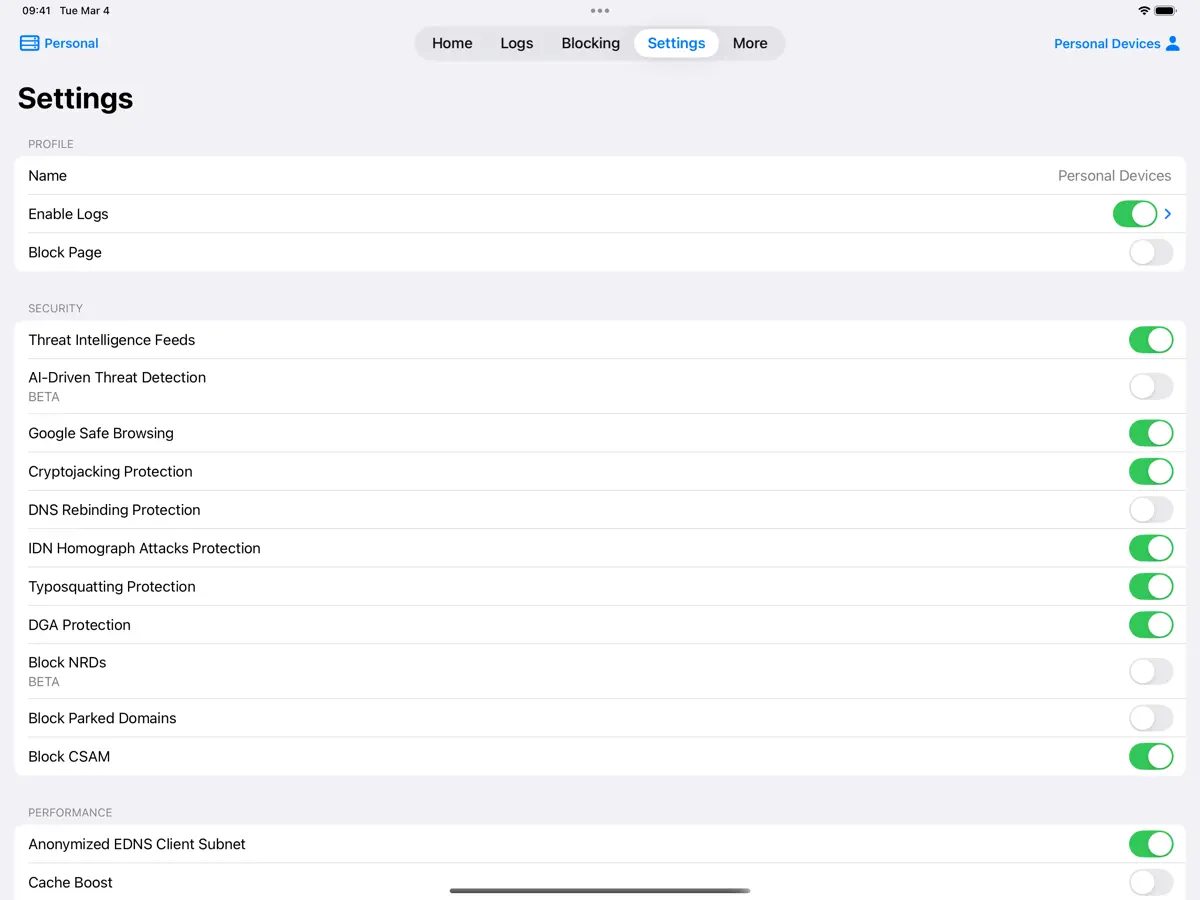Tap the Personal Devices user icon
Viewport: 1200px width, 900px height.
tap(1173, 43)
